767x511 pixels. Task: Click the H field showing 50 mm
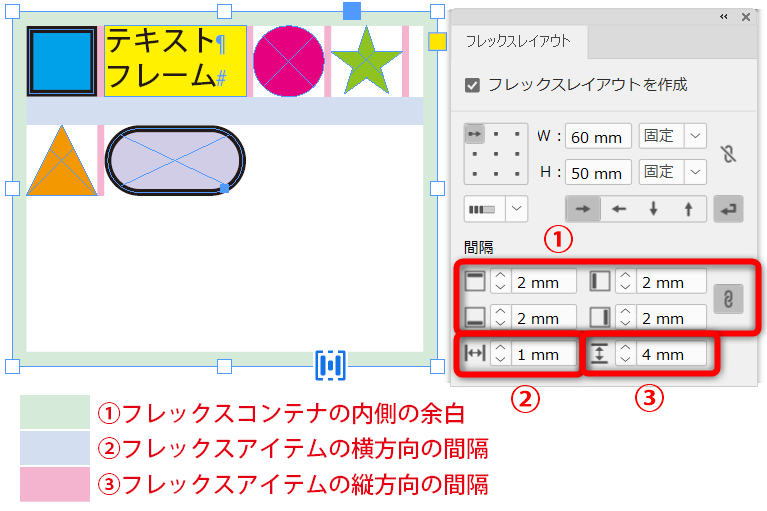(x=598, y=173)
